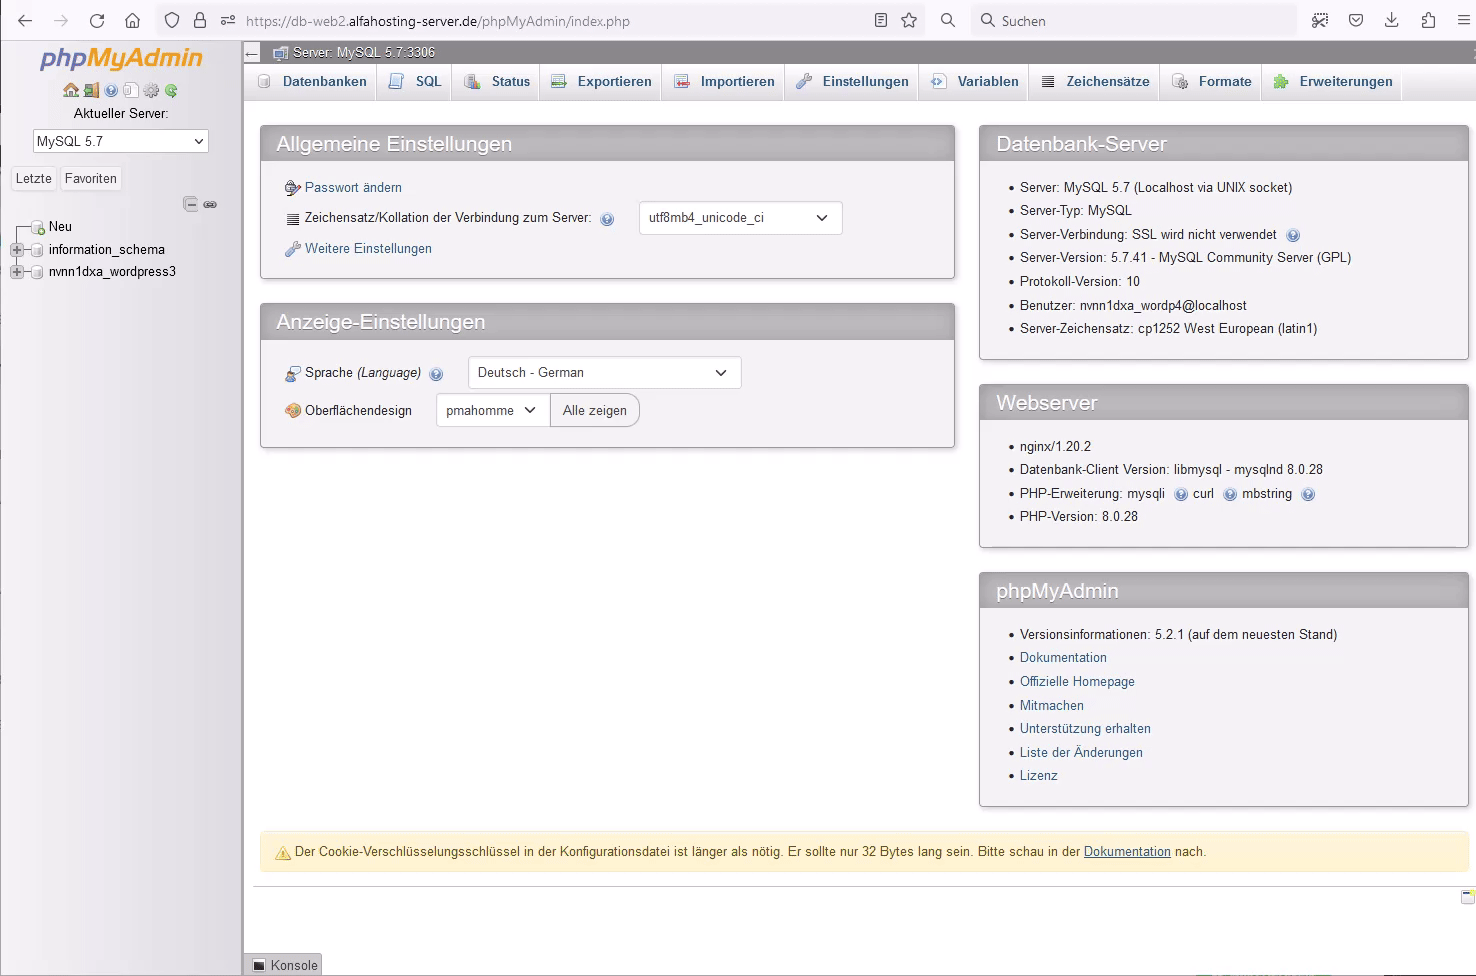Click the Neu new database icon
Screen dimensions: 1476x976
[x=38, y=228]
